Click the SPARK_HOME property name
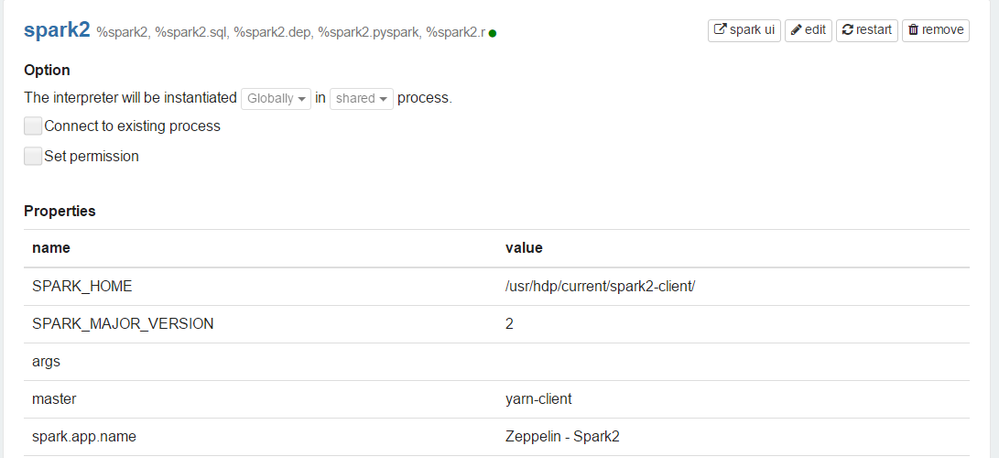The width and height of the screenshot is (999, 458). click(82, 286)
